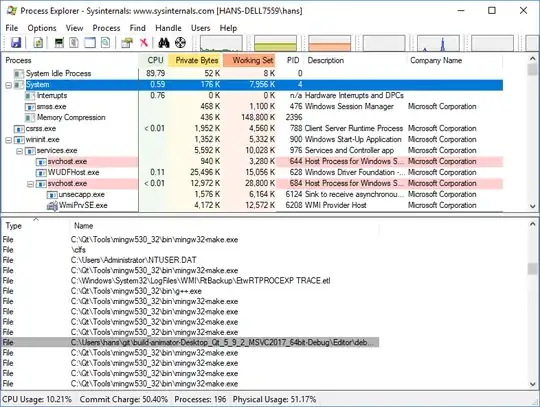
Task: Click Commit Charge 50.40% in status bar
Action: (124, 399)
